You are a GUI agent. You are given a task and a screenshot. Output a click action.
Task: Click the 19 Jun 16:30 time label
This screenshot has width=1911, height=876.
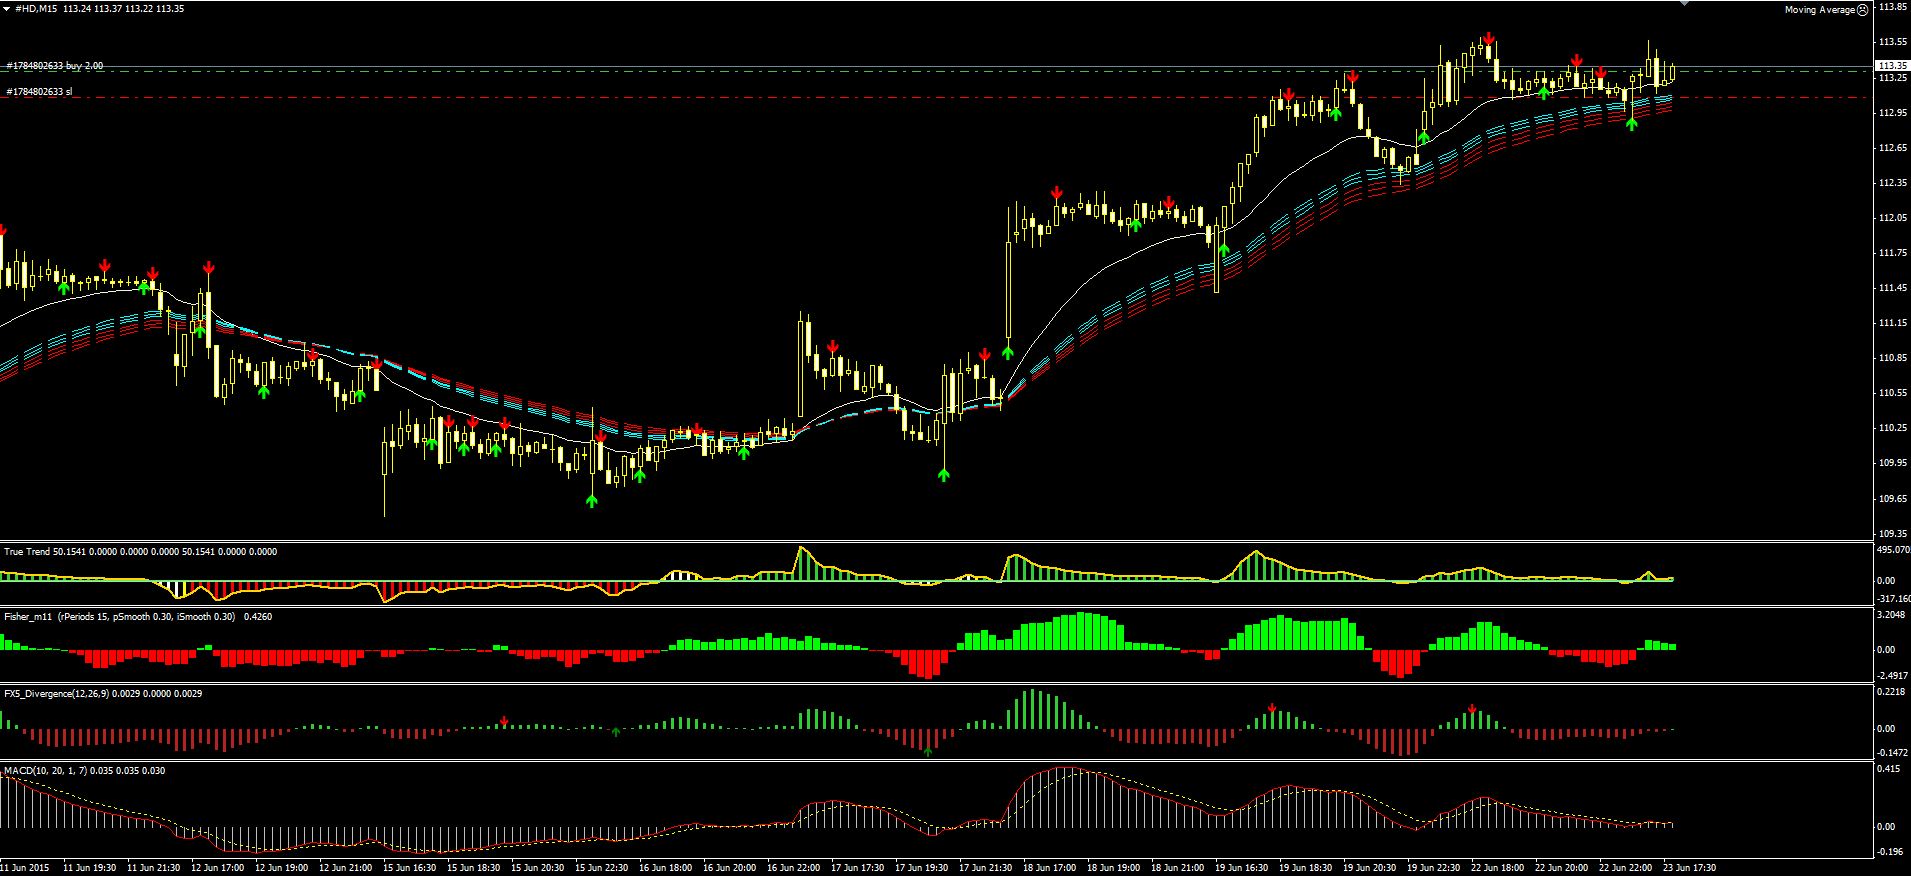coord(1242,867)
